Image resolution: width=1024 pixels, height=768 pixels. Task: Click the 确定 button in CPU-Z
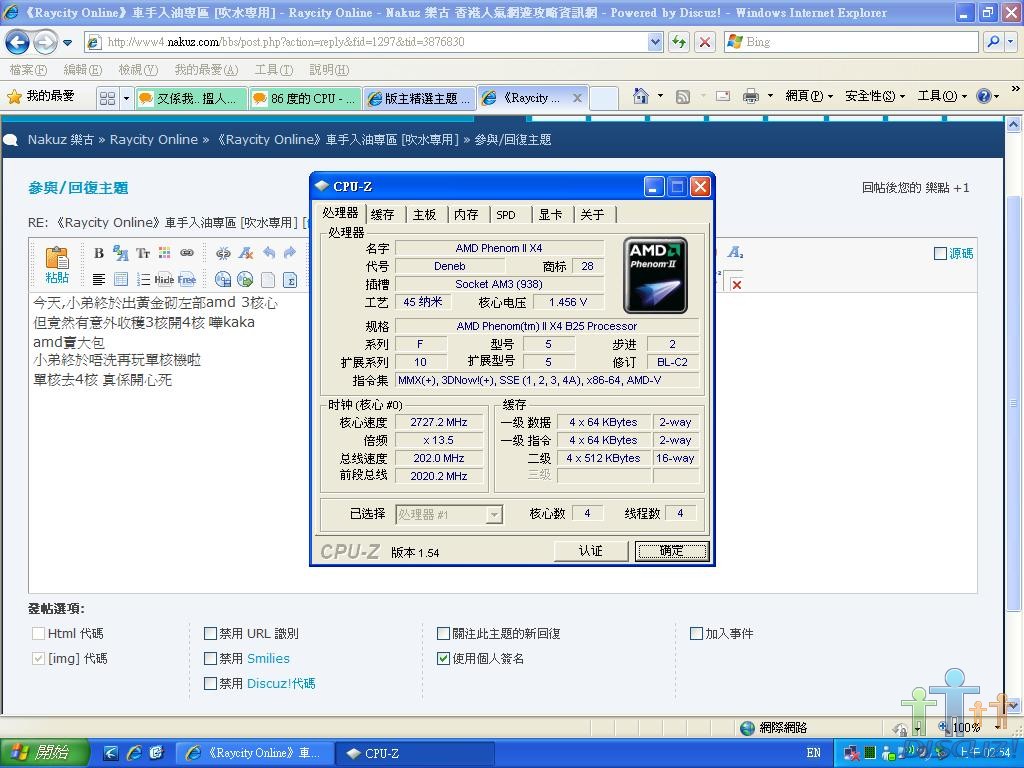point(671,551)
